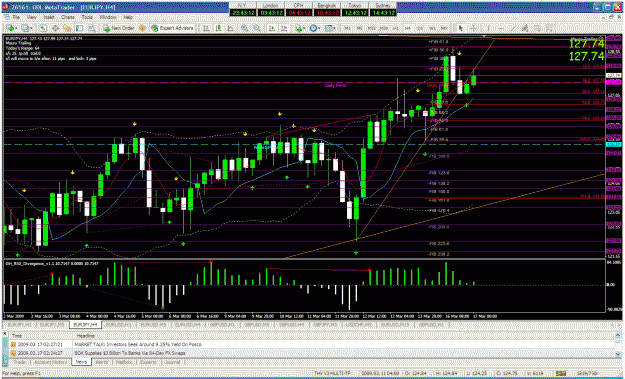This screenshot has height=379, width=625.
Task: Select the trendline drawing tool
Action: click(513, 28)
